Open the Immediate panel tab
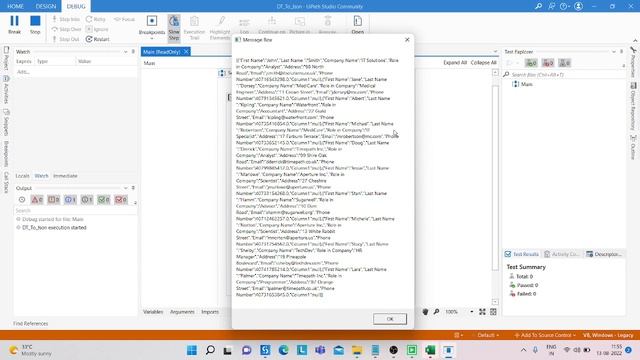The image size is (640, 360). coord(65,176)
